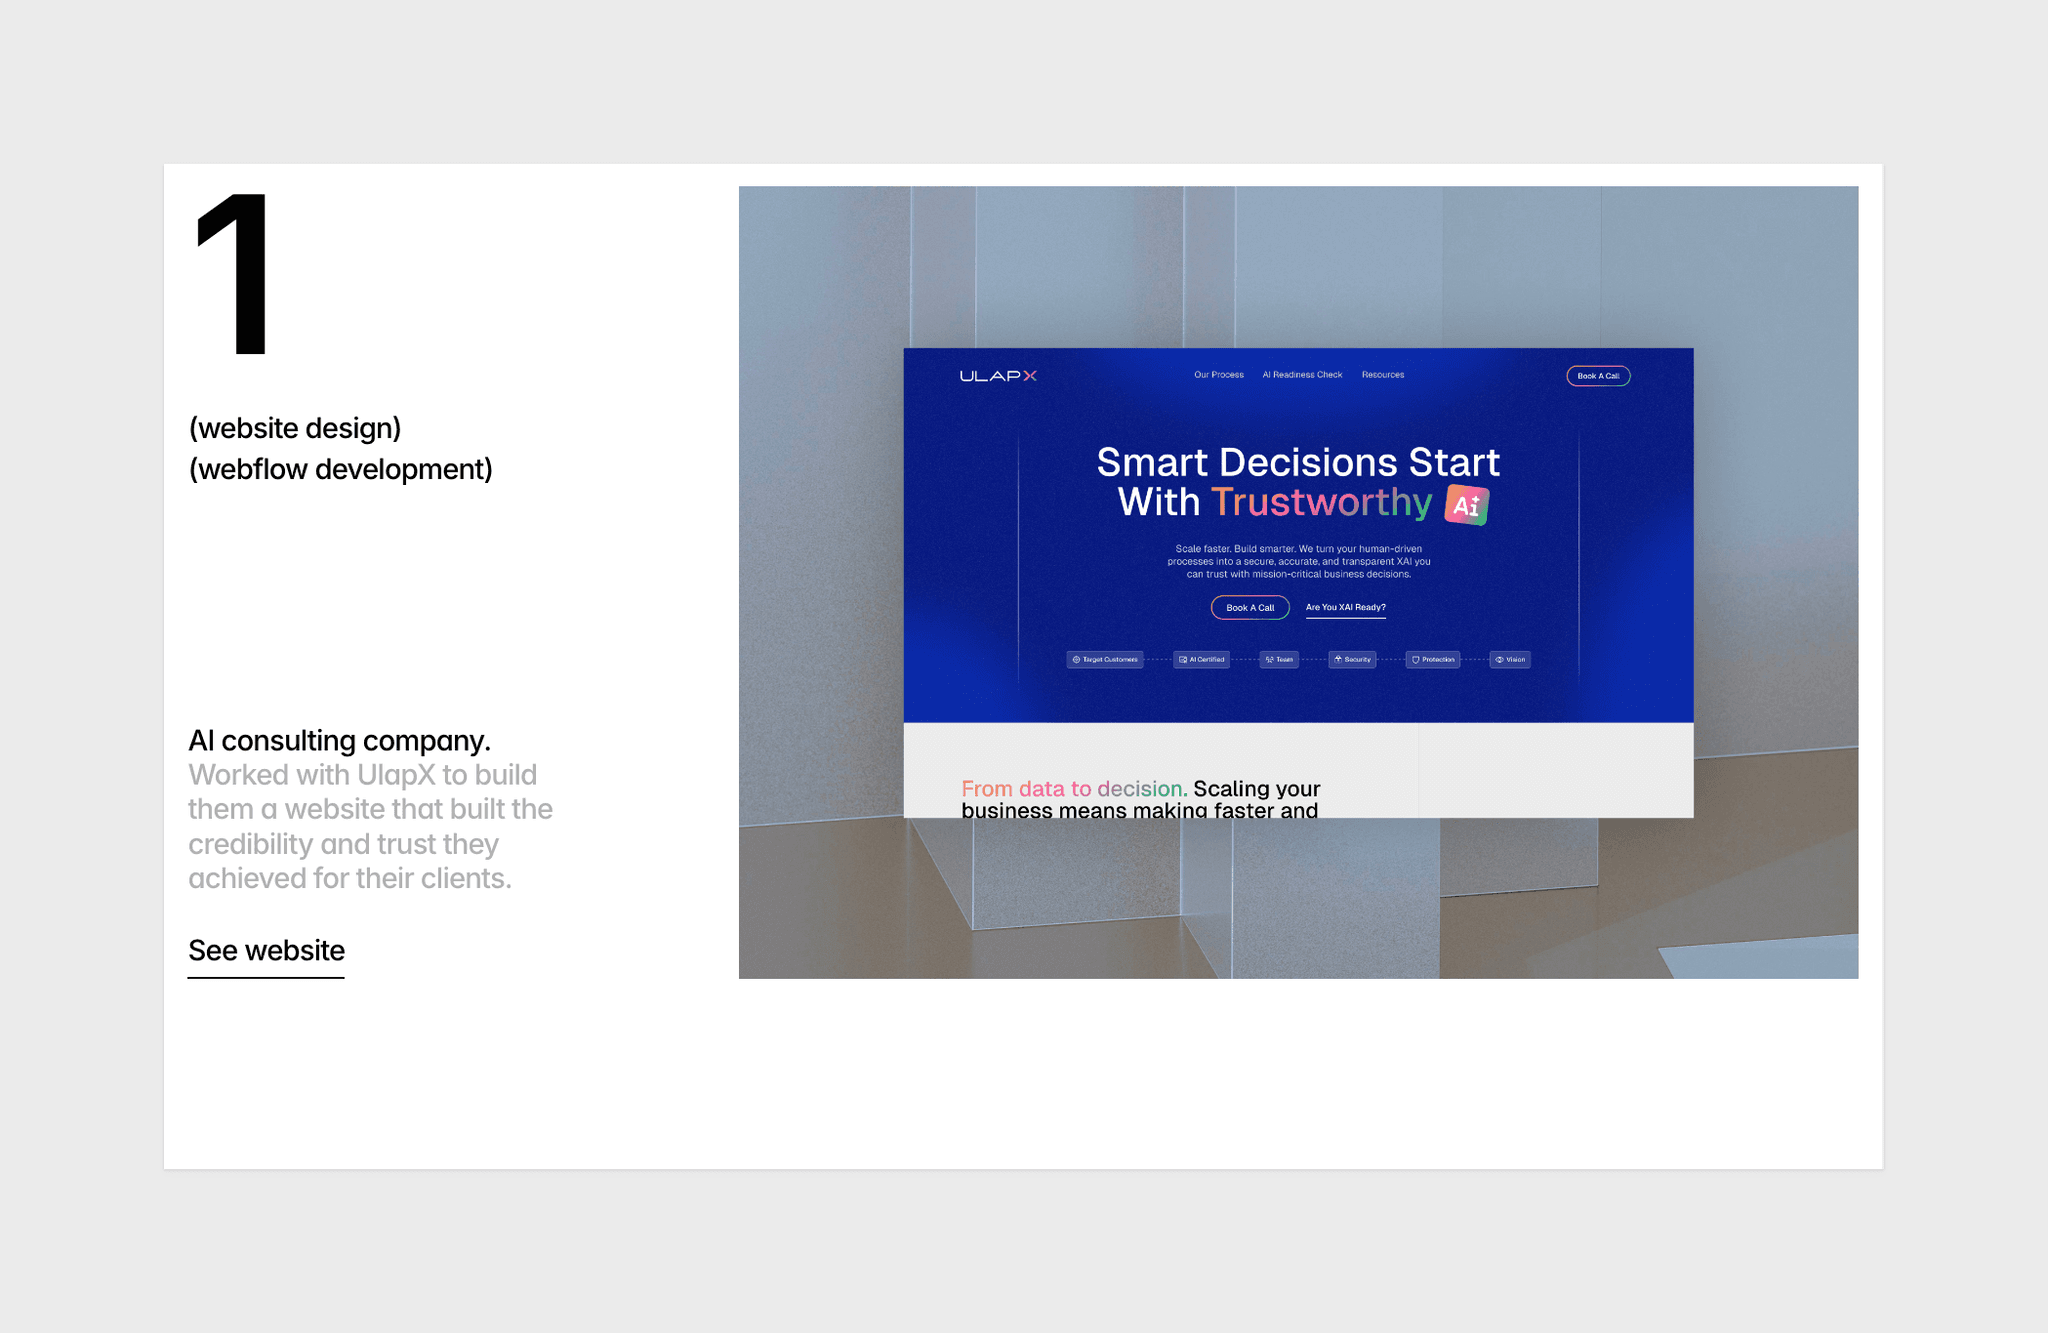The image size is (2048, 1333).
Task: Click the ULAPX project preview thumbnail
Action: [1298, 582]
